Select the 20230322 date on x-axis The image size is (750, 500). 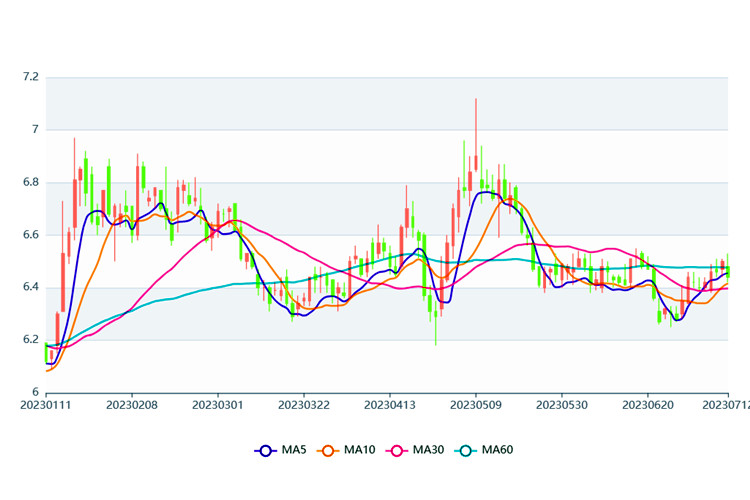[303, 406]
